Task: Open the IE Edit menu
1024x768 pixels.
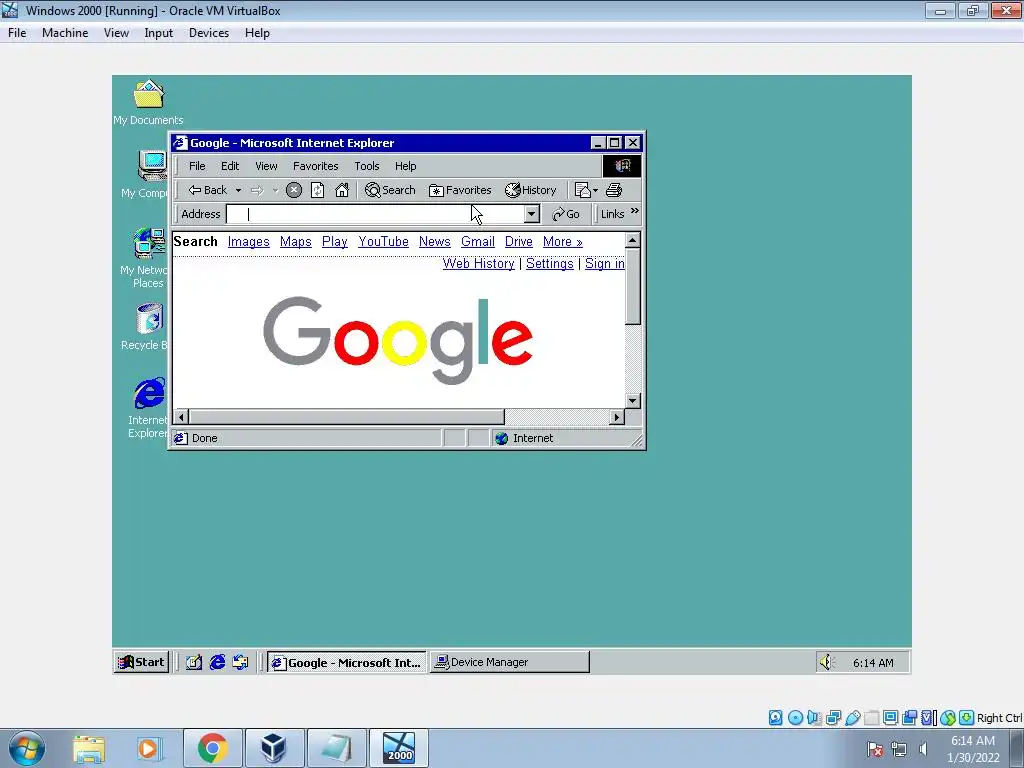Action: pyautogui.click(x=230, y=166)
